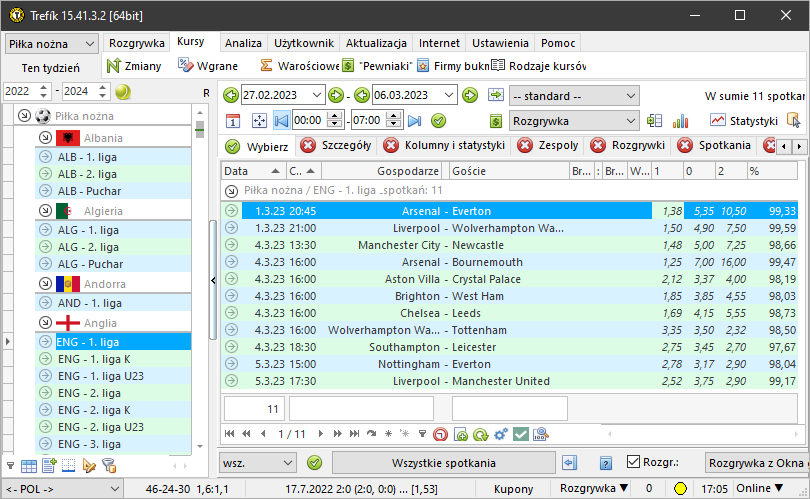This screenshot has height=499, width=810.
Task: Click the Wszystkie spotkania button
Action: click(x=443, y=463)
